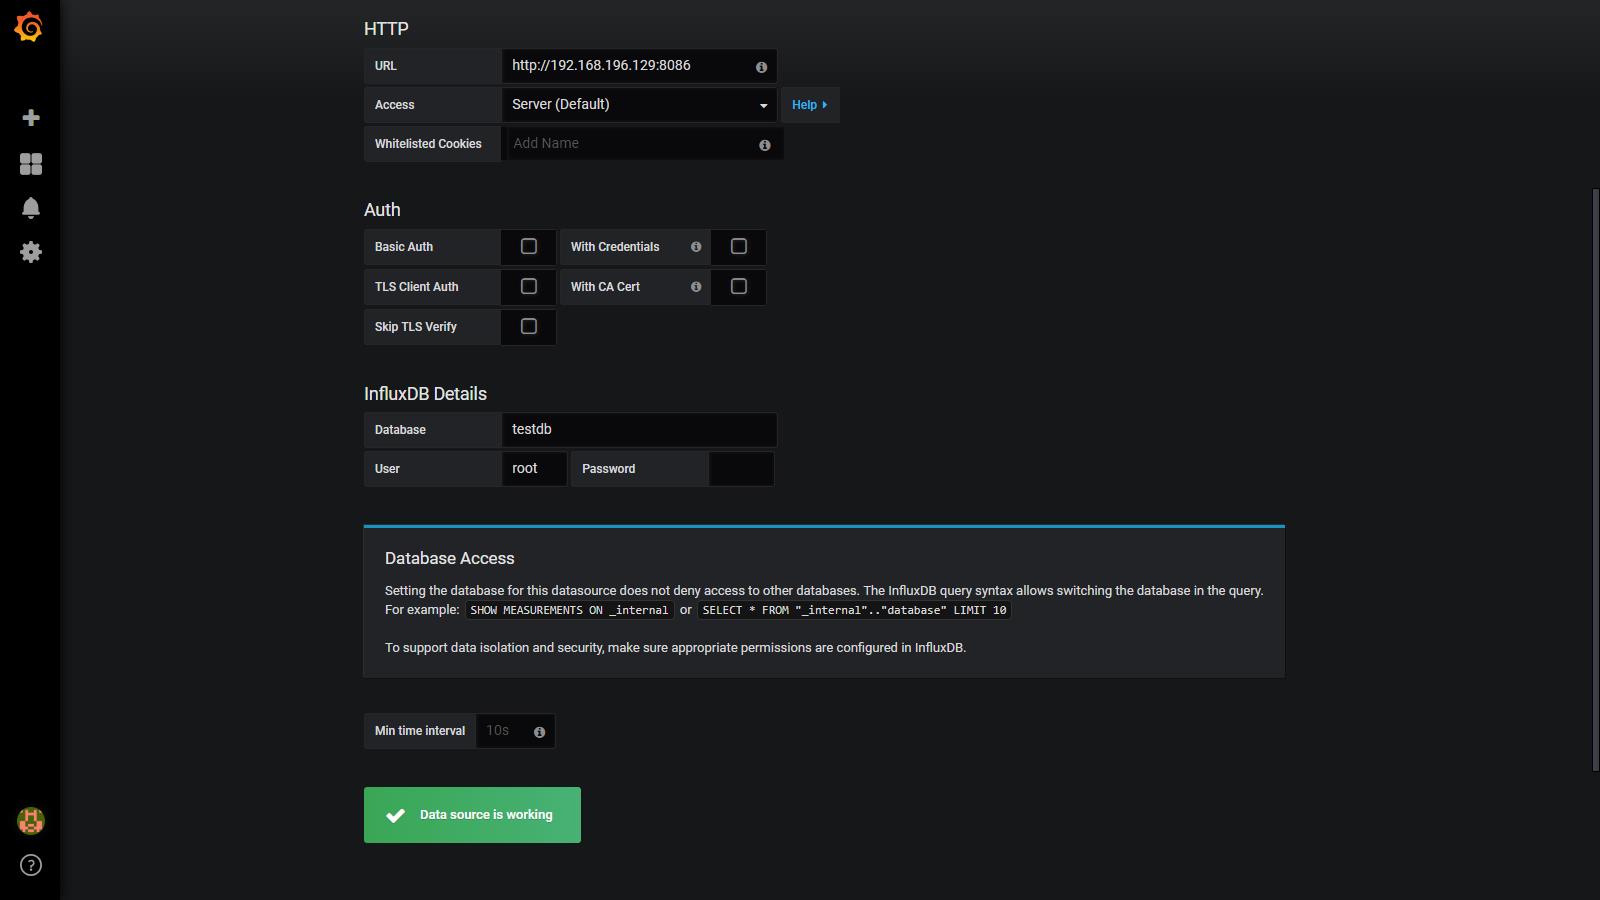Open the Help question mark icon
Viewport: 1600px width, 900px height.
click(31, 865)
